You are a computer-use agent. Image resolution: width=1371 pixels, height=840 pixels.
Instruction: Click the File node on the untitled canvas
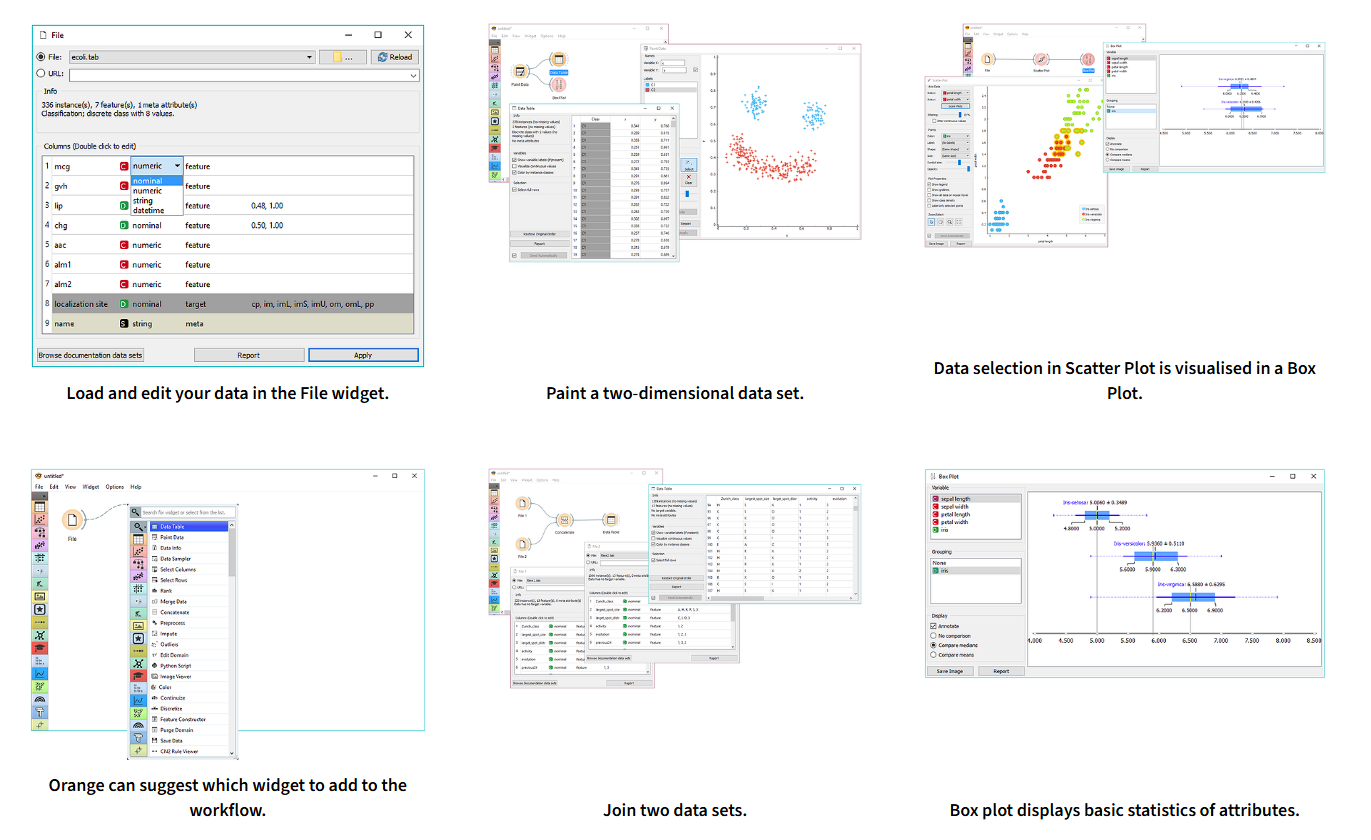click(73, 521)
